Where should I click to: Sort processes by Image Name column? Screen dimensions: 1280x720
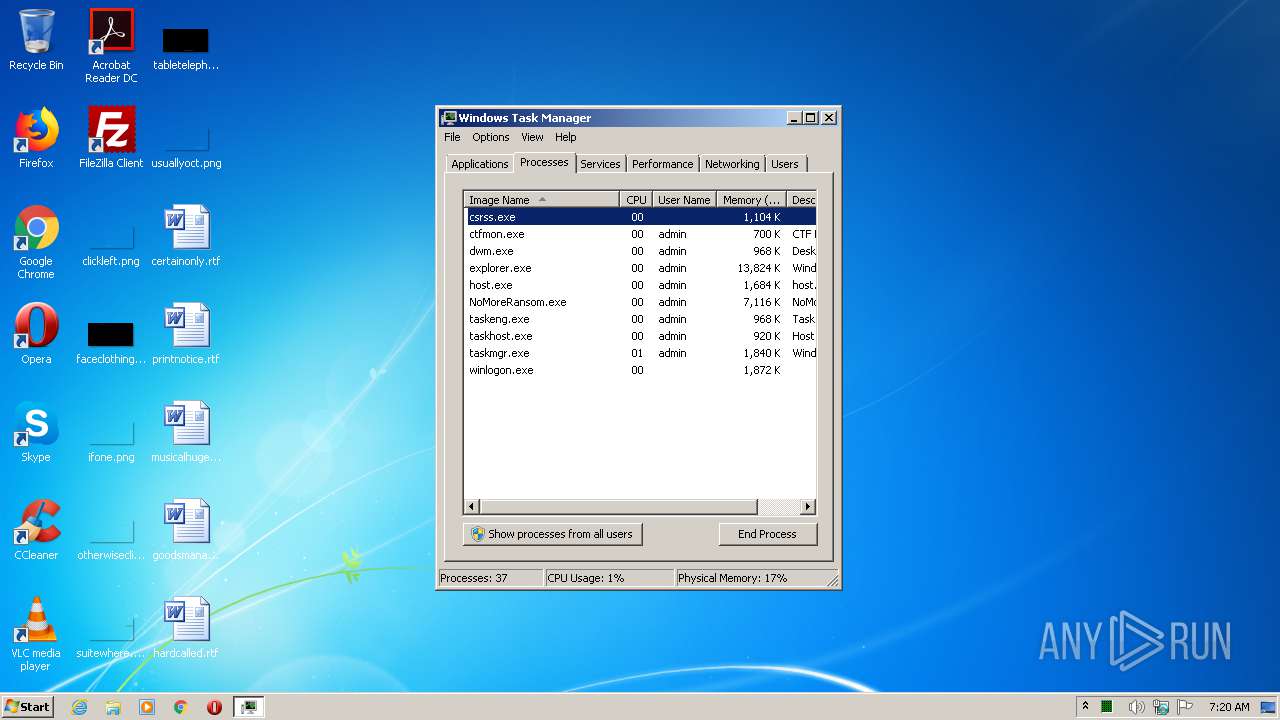pos(541,200)
